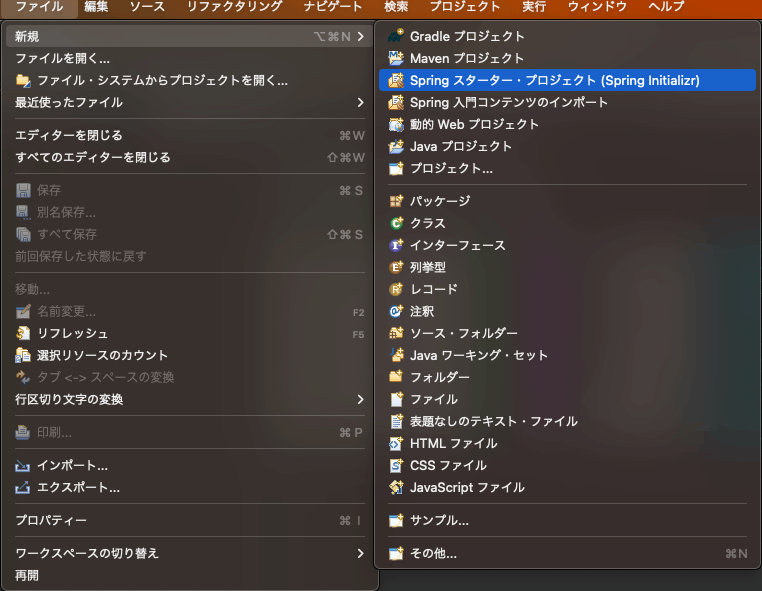Select the 名前変更... menu entry
Image resolution: width=762 pixels, height=591 pixels.
click(x=190, y=312)
